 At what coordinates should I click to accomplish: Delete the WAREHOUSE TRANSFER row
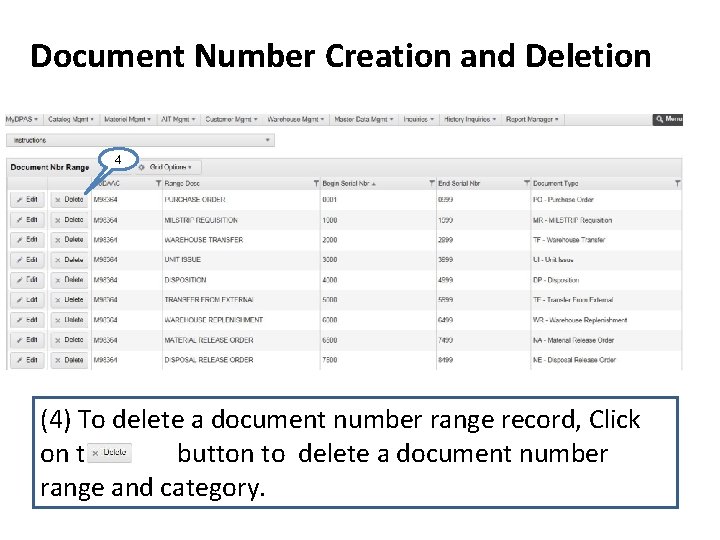tap(69, 240)
